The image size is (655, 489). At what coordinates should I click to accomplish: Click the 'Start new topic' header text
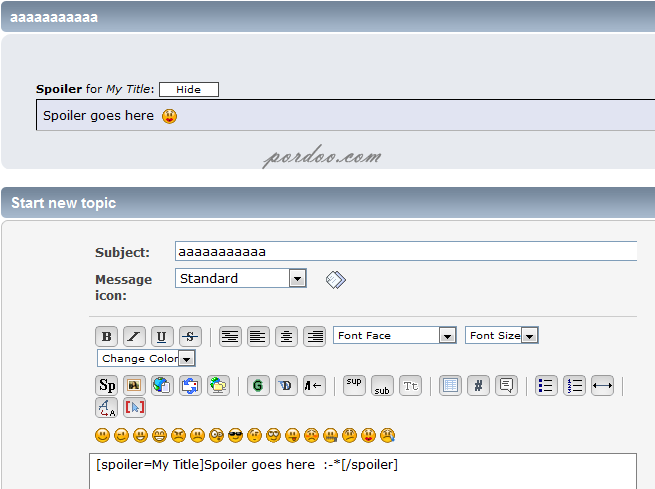pyautogui.click(x=63, y=203)
